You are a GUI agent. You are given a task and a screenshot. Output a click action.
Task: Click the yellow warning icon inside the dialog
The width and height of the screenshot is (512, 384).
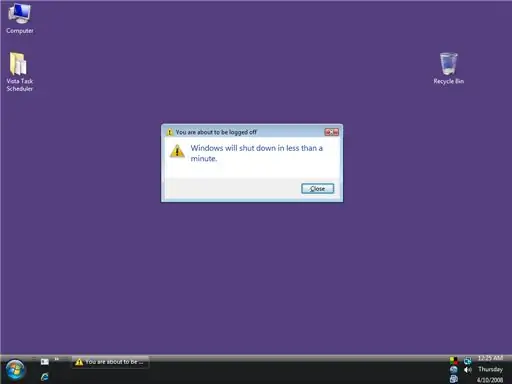[177, 151]
